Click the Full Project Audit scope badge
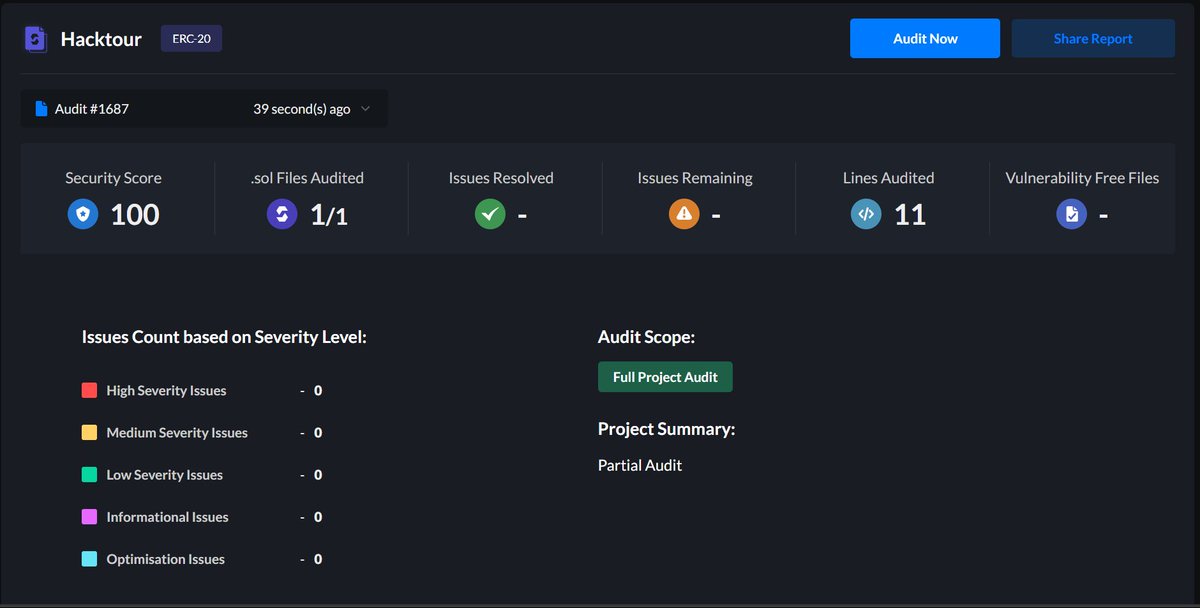This screenshot has width=1200, height=608. pos(665,377)
